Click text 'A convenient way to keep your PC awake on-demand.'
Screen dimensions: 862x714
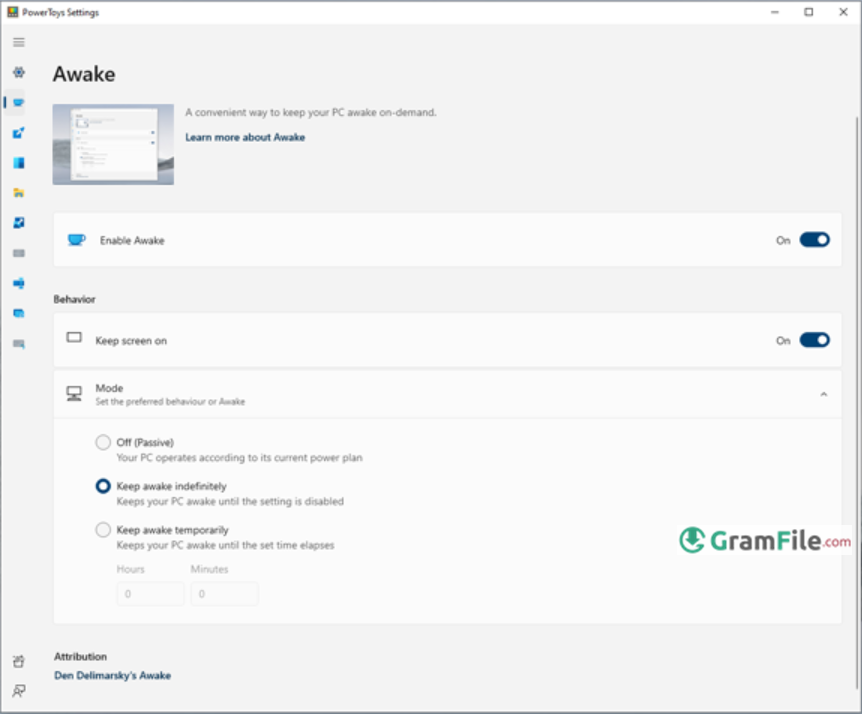pos(311,113)
